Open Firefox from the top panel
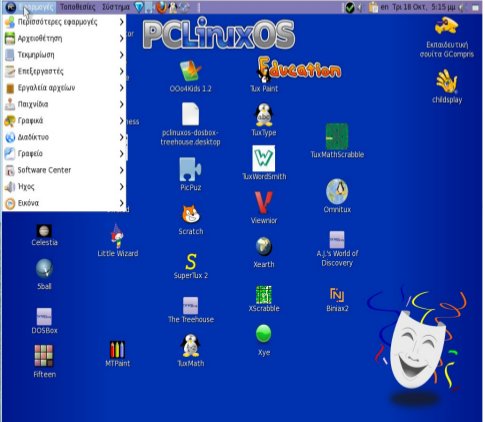The height and width of the screenshot is (422, 485). click(x=161, y=7)
